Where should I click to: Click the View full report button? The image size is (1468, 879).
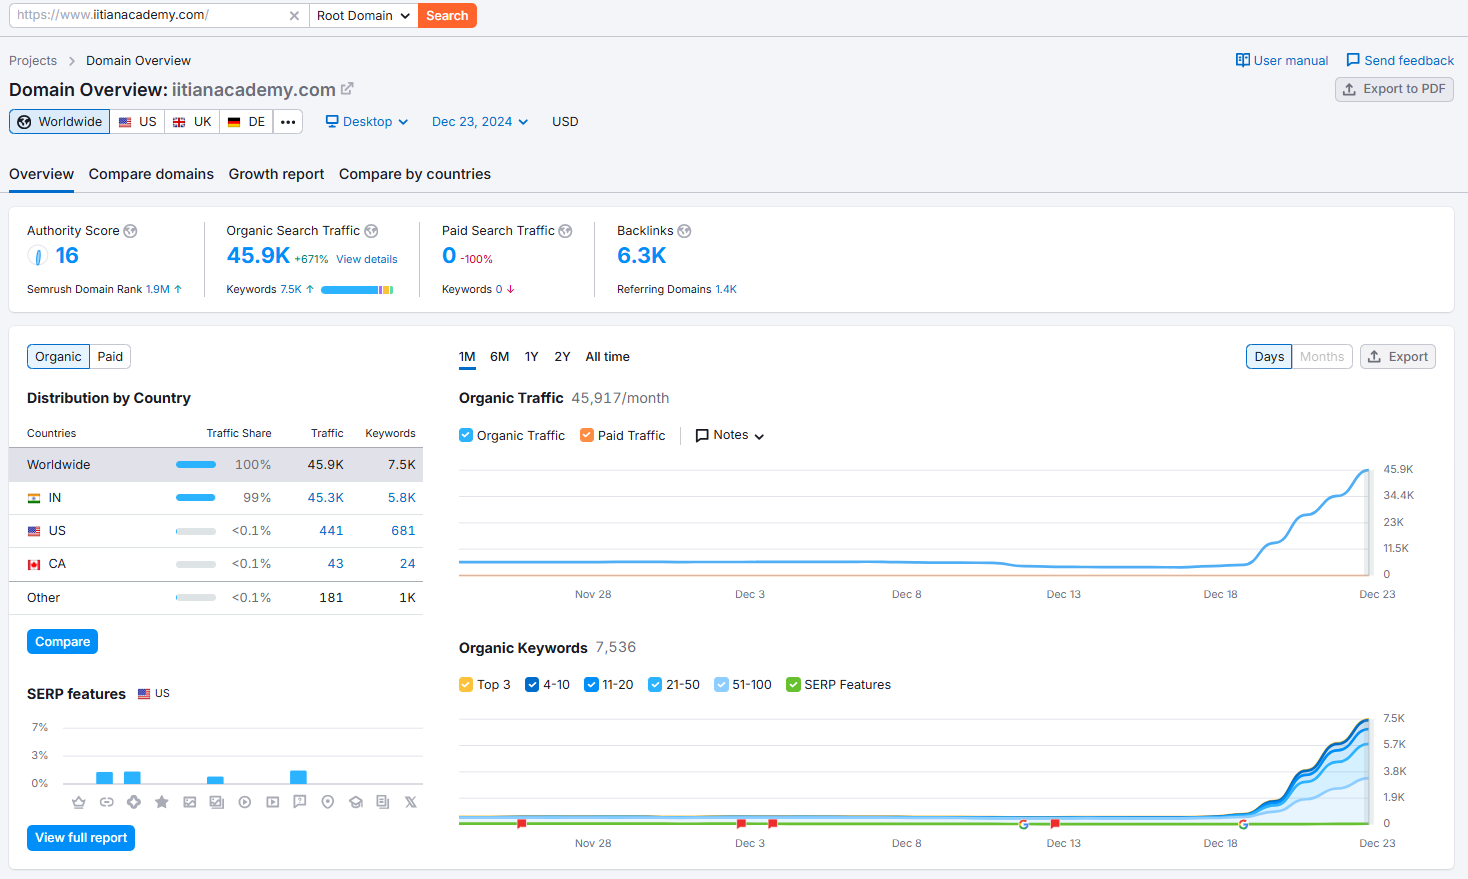(x=81, y=838)
